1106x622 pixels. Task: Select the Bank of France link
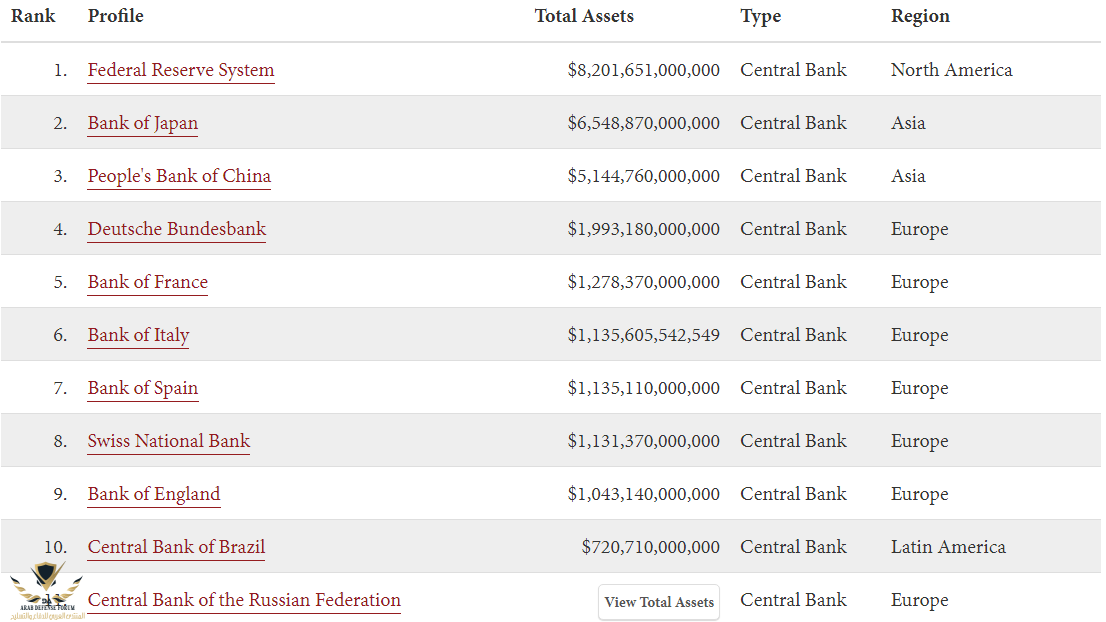tap(147, 282)
